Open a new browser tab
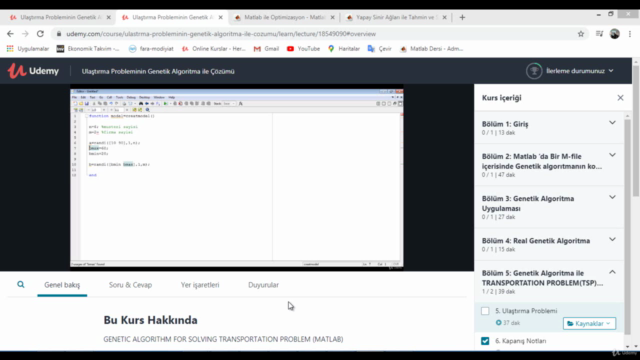This screenshot has width=640, height=360. [462, 18]
